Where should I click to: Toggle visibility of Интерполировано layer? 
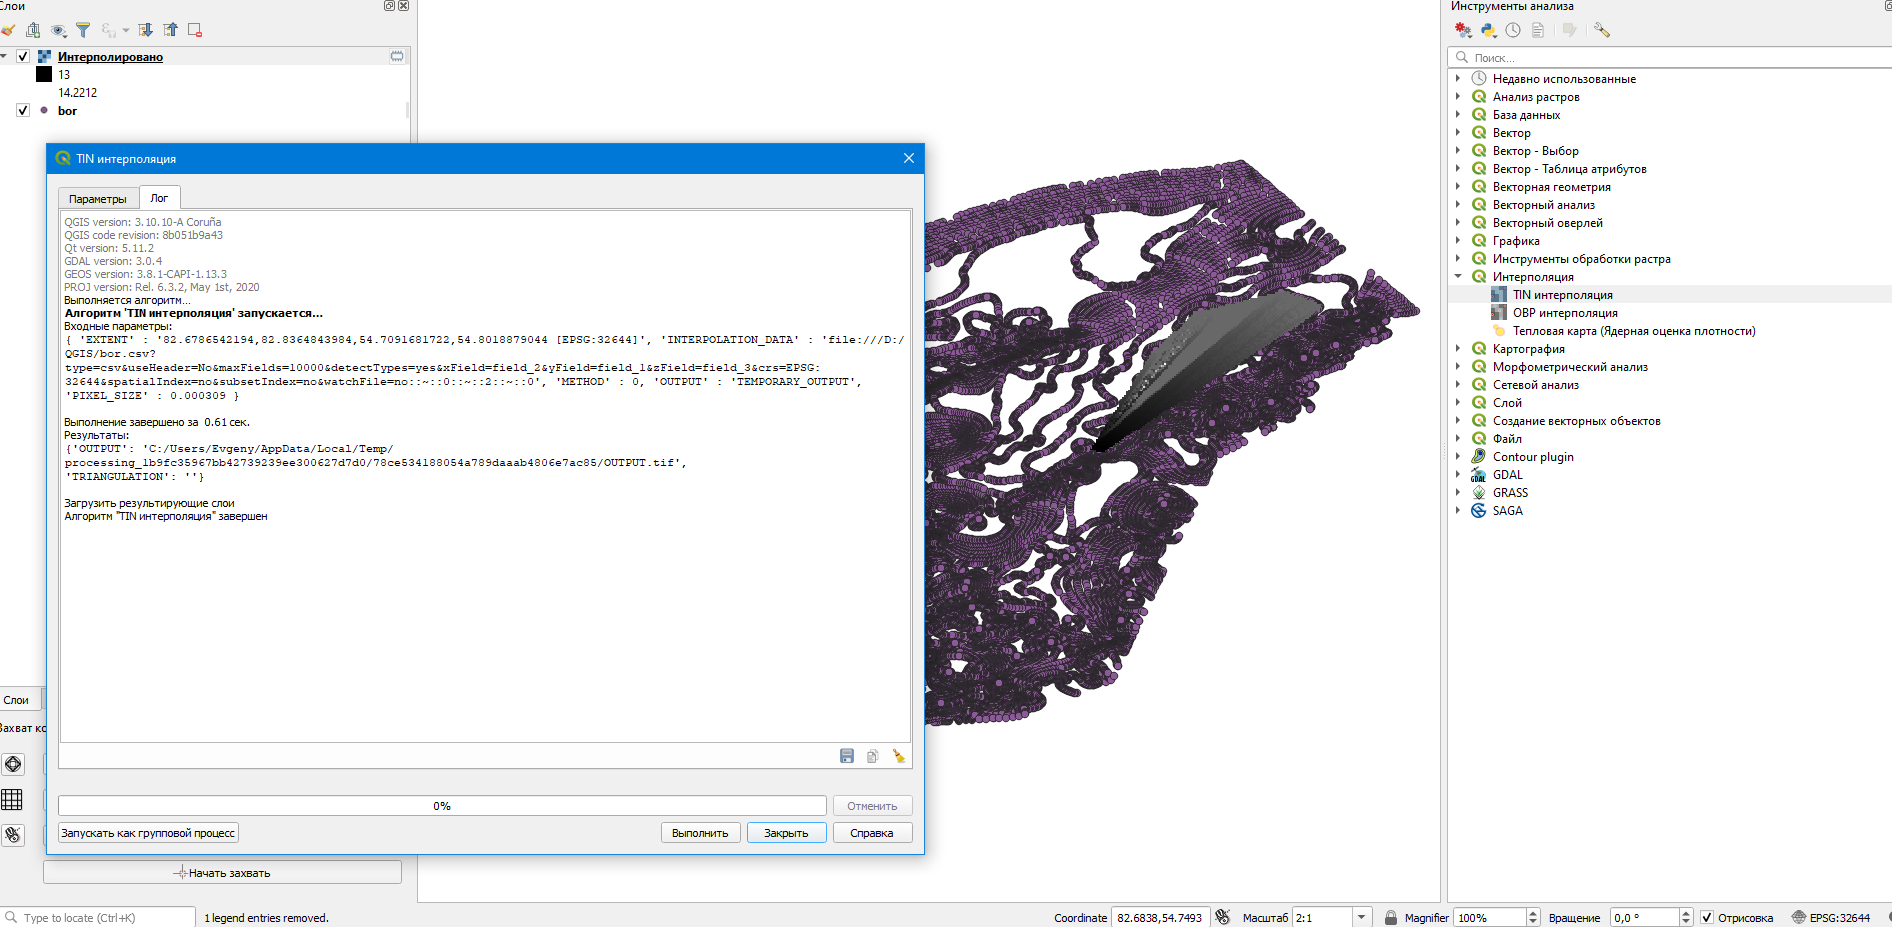click(x=23, y=57)
